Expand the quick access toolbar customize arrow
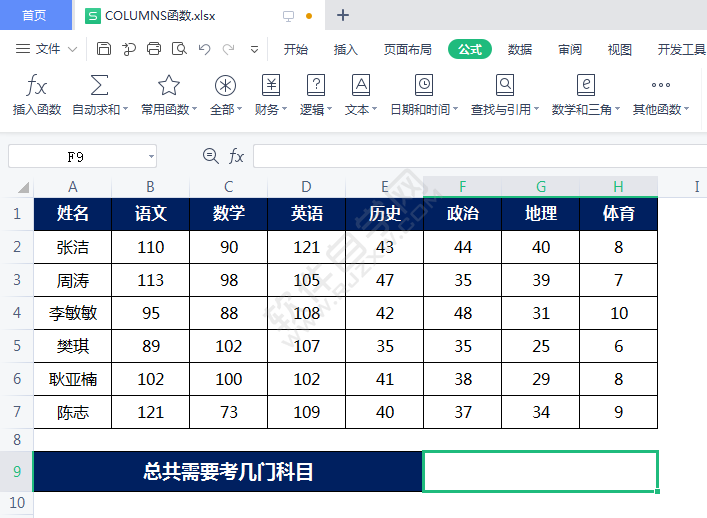Viewport: 707px width, 518px height. pyautogui.click(x=254, y=49)
